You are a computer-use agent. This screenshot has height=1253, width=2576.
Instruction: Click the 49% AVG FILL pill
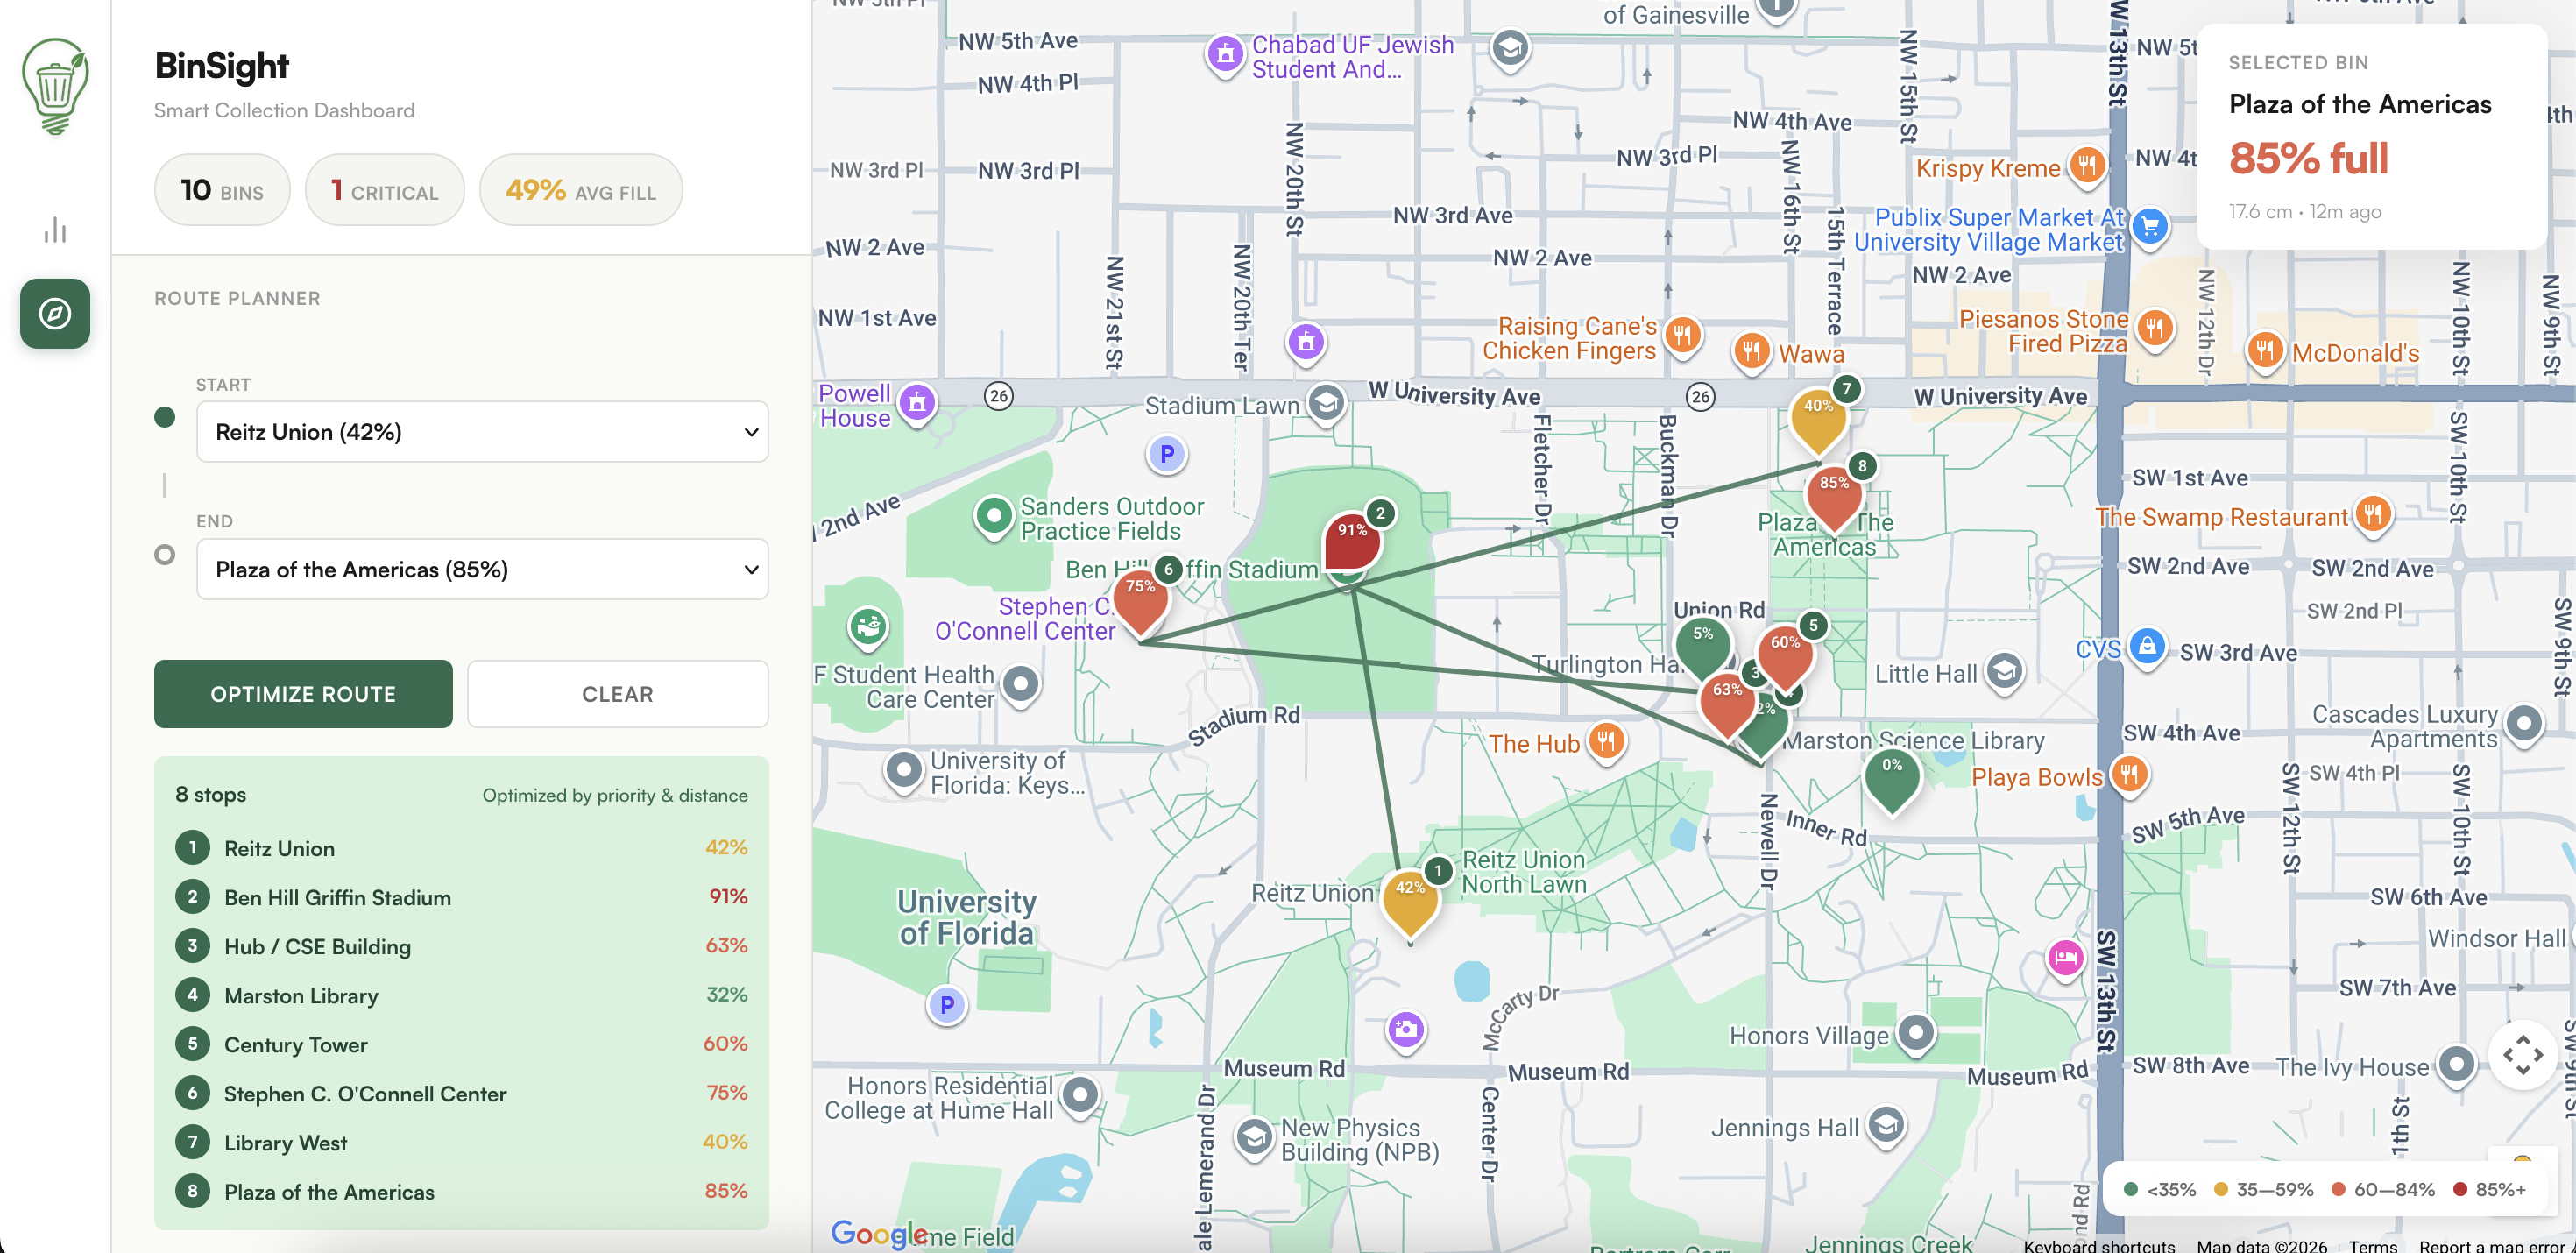coord(580,190)
